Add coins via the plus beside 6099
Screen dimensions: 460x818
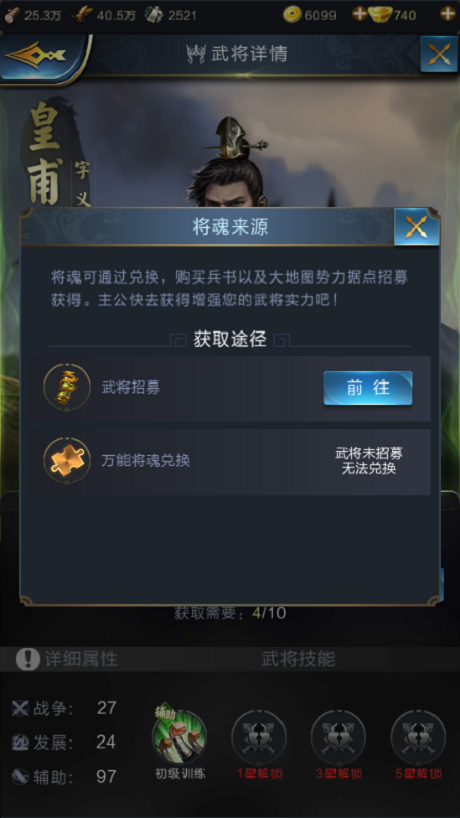(x=359, y=14)
